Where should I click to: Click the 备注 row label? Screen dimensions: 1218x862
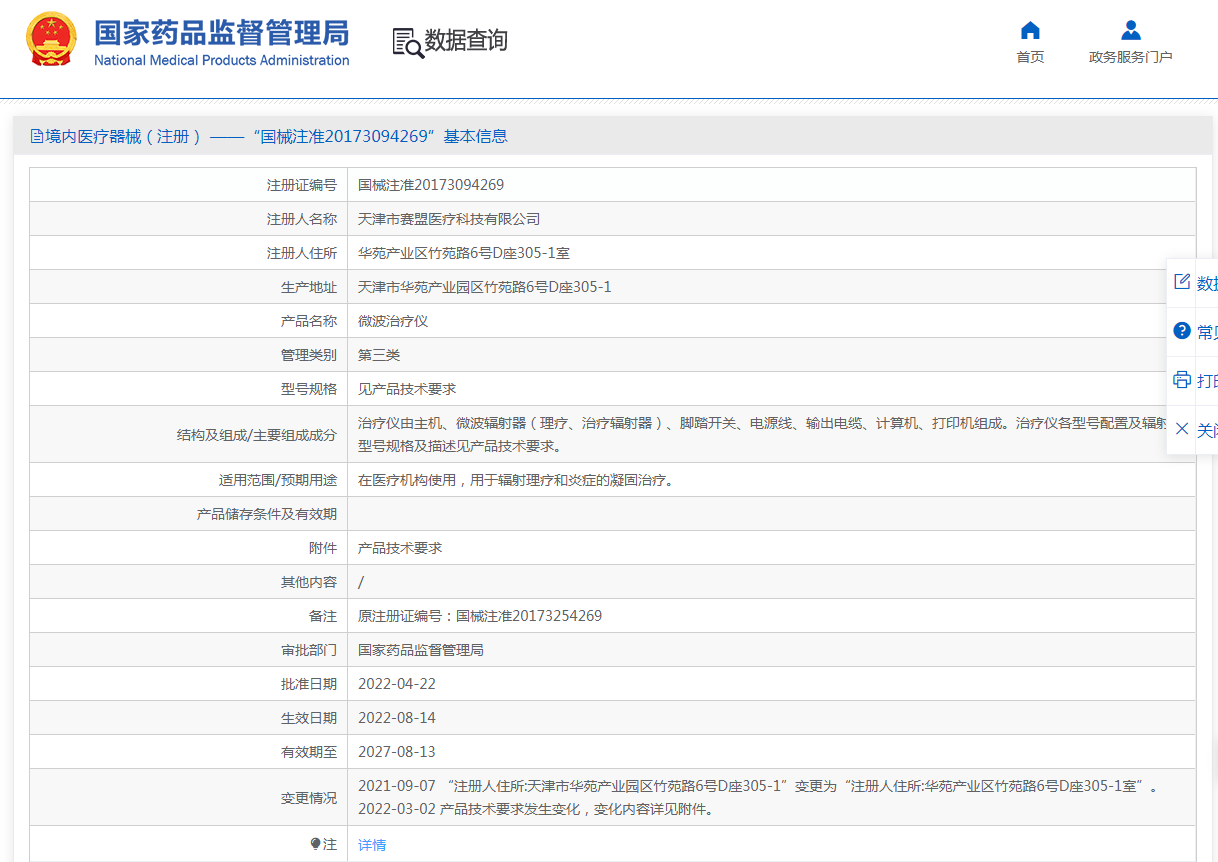pyautogui.click(x=323, y=616)
